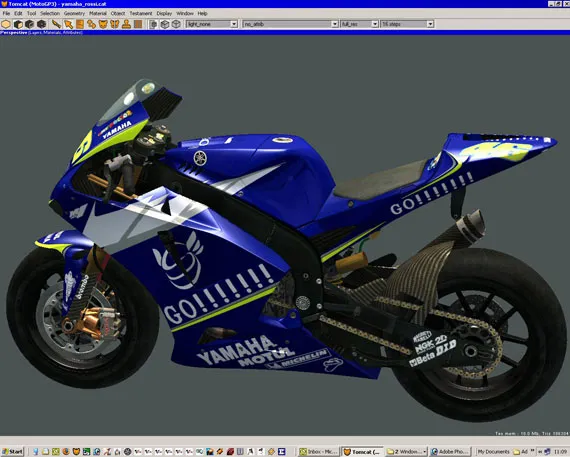Click the Firefox quick launch icon
Image resolution: width=570 pixels, height=457 pixels.
pos(66,452)
